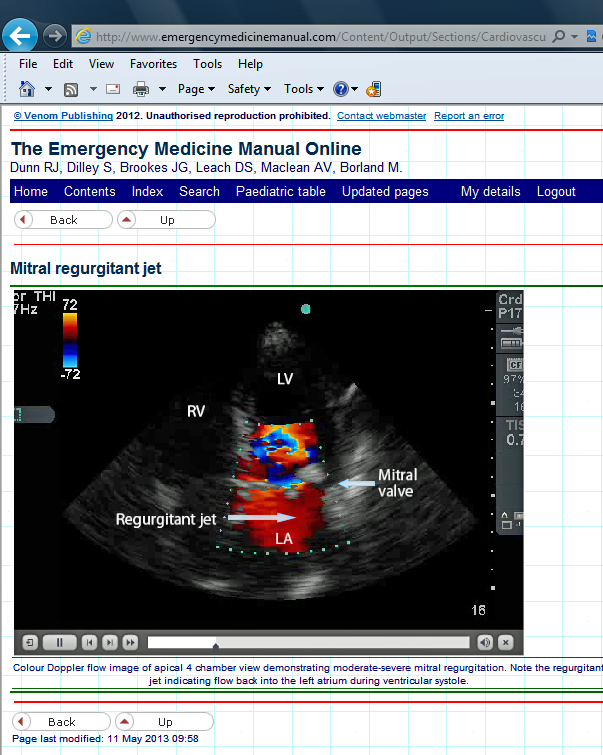Open the Tools dropdown in command bar

pos(303,89)
